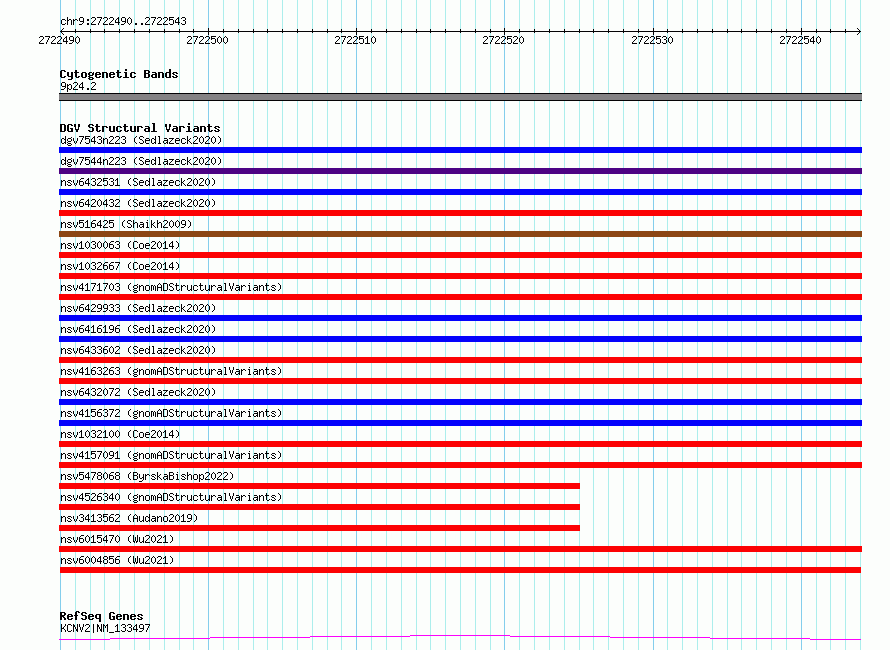Screen dimensions: 890x650
Task: Select nsv1030063 (Coe2014) label
Action: [120, 245]
